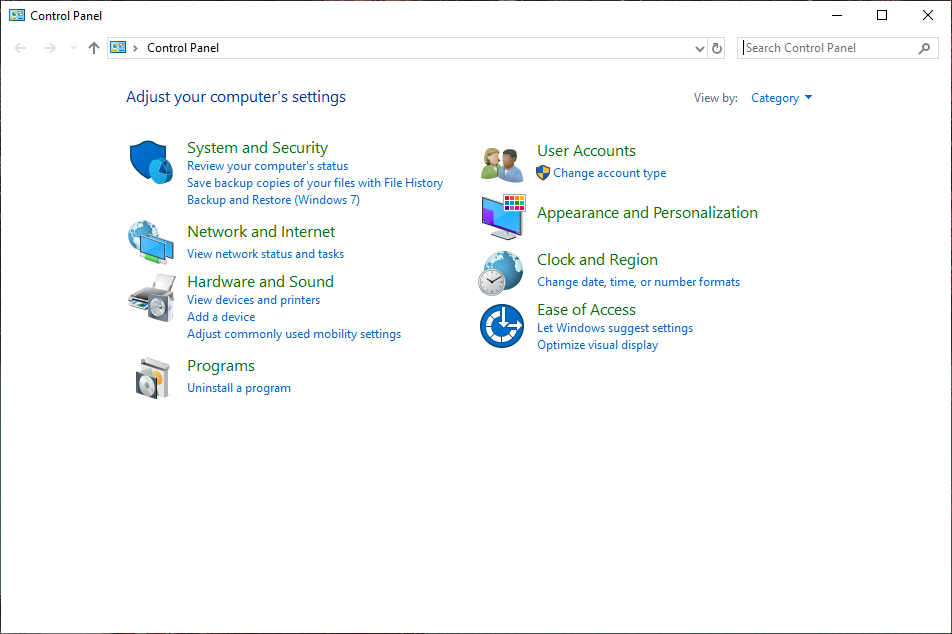Go forward with the forward arrow
Screen dimensions: 952x634
pos(50,48)
